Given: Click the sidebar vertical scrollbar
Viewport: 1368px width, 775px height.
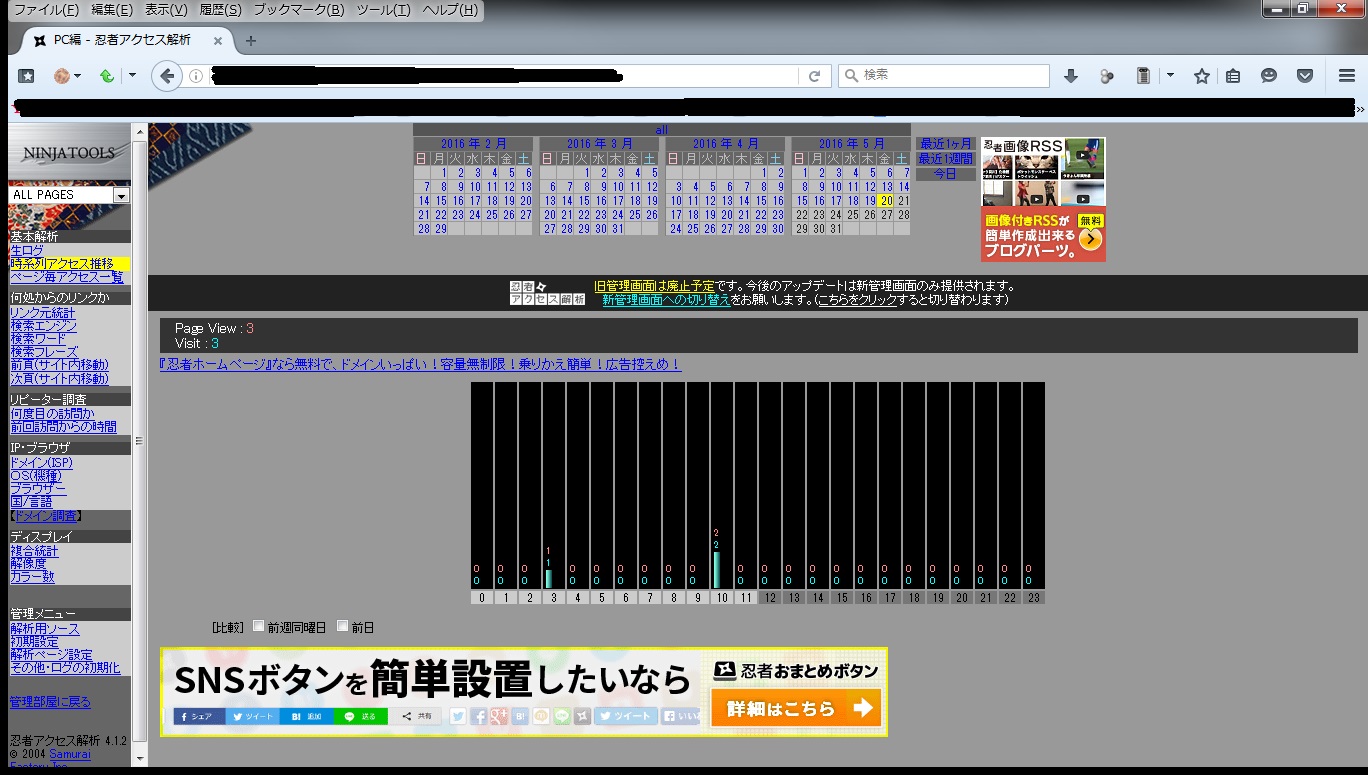Looking at the screenshot, I should pos(139,440).
